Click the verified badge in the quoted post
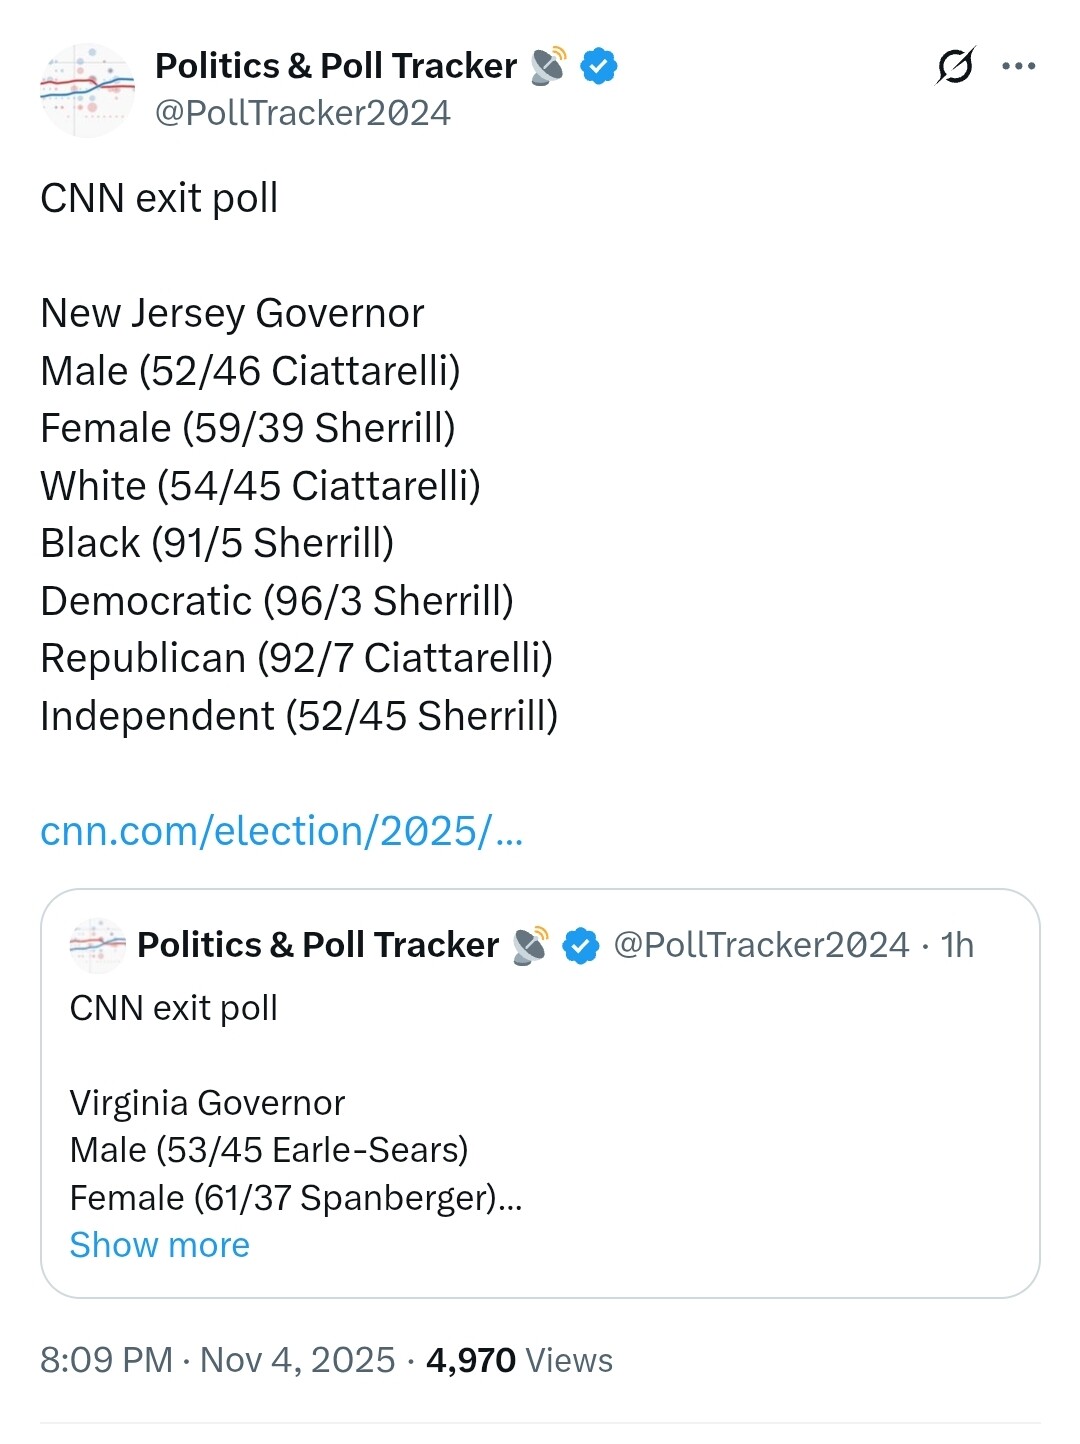This screenshot has width=1080, height=1444. point(581,945)
